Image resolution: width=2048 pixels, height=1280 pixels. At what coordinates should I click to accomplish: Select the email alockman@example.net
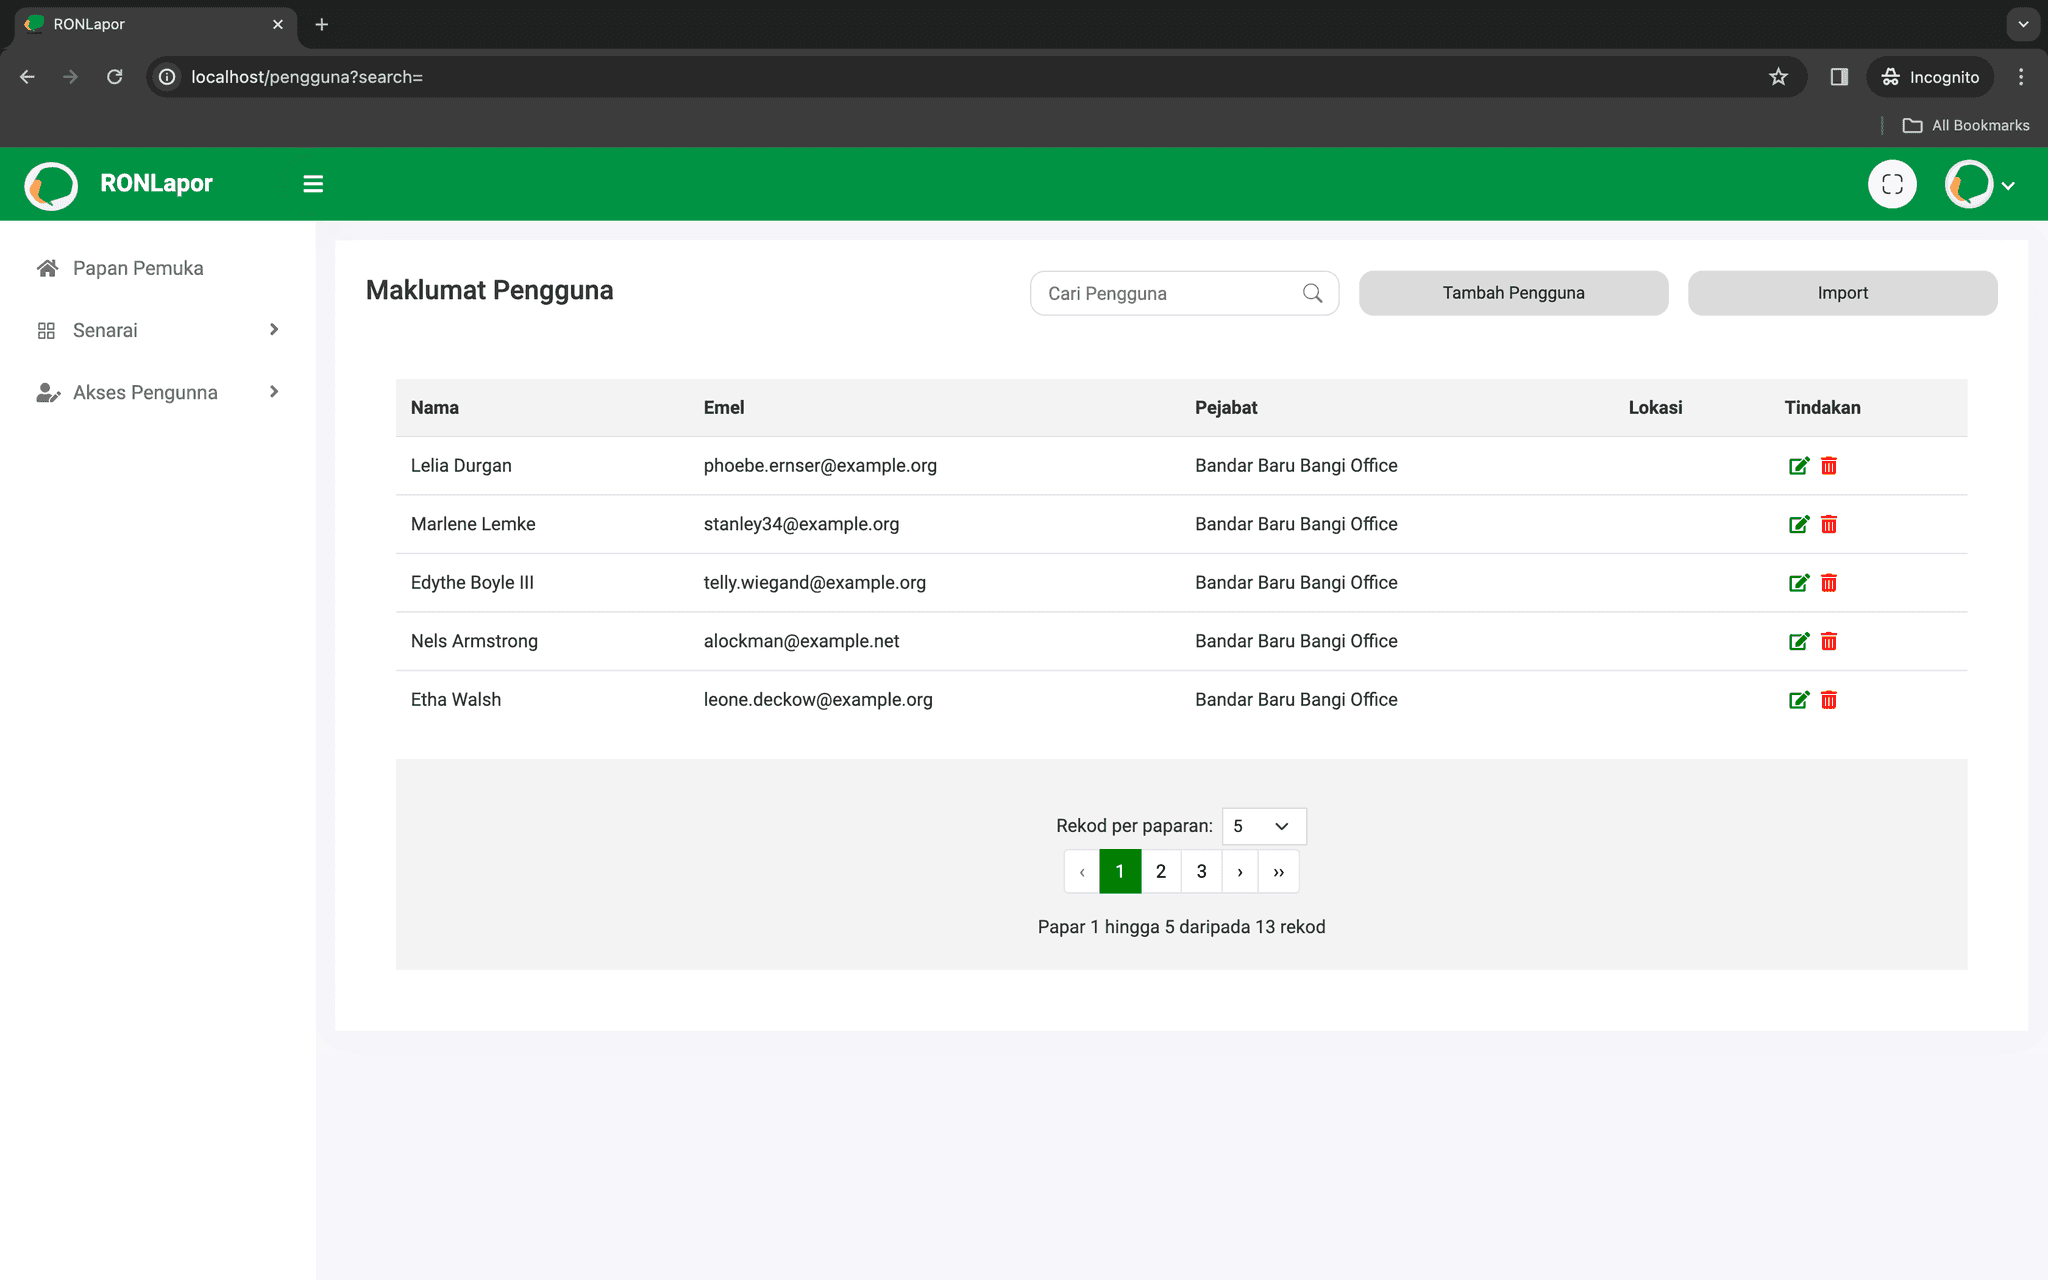pos(801,641)
